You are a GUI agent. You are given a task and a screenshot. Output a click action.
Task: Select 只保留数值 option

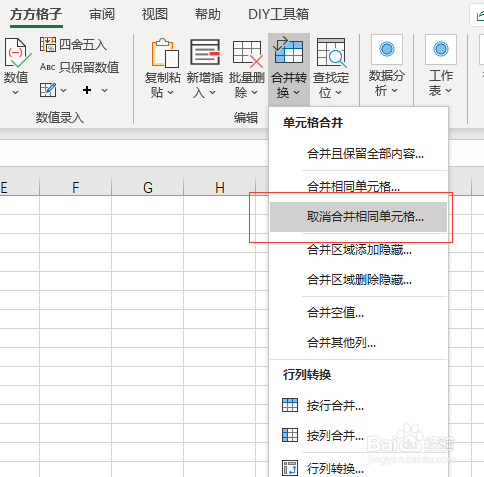[80, 67]
